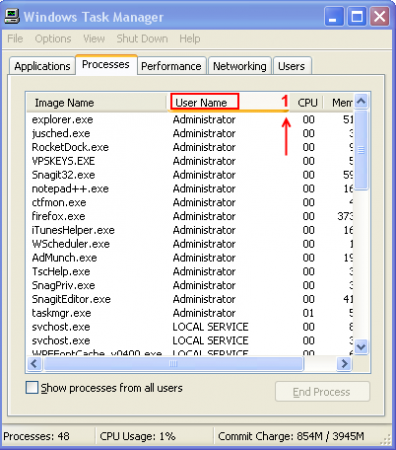
Task: Open the File menu
Action: coord(15,39)
